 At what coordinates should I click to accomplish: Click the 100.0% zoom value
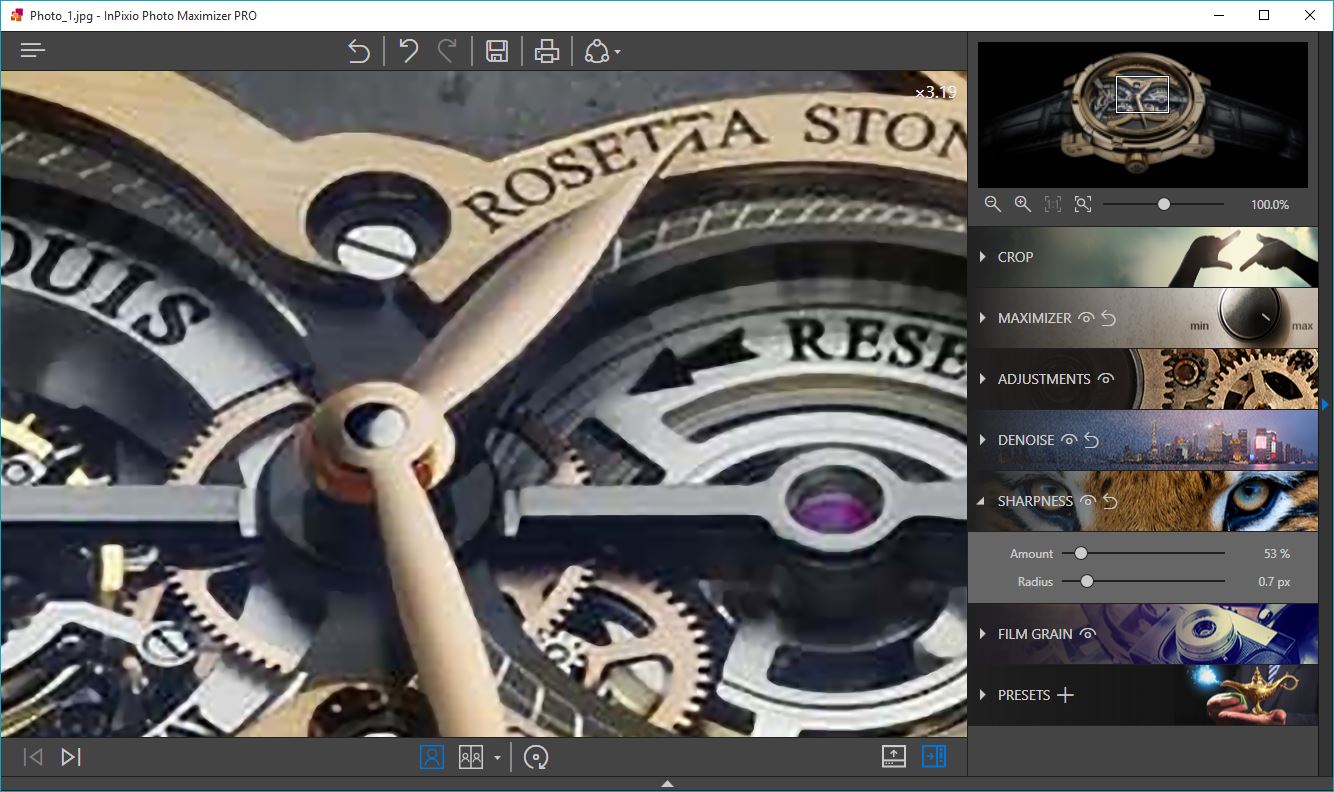pos(1270,204)
